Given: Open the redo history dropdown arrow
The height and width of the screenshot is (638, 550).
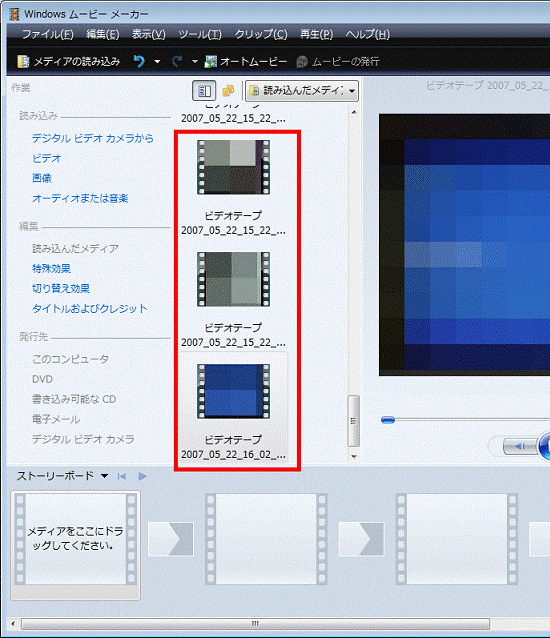Looking at the screenshot, I should (194, 62).
